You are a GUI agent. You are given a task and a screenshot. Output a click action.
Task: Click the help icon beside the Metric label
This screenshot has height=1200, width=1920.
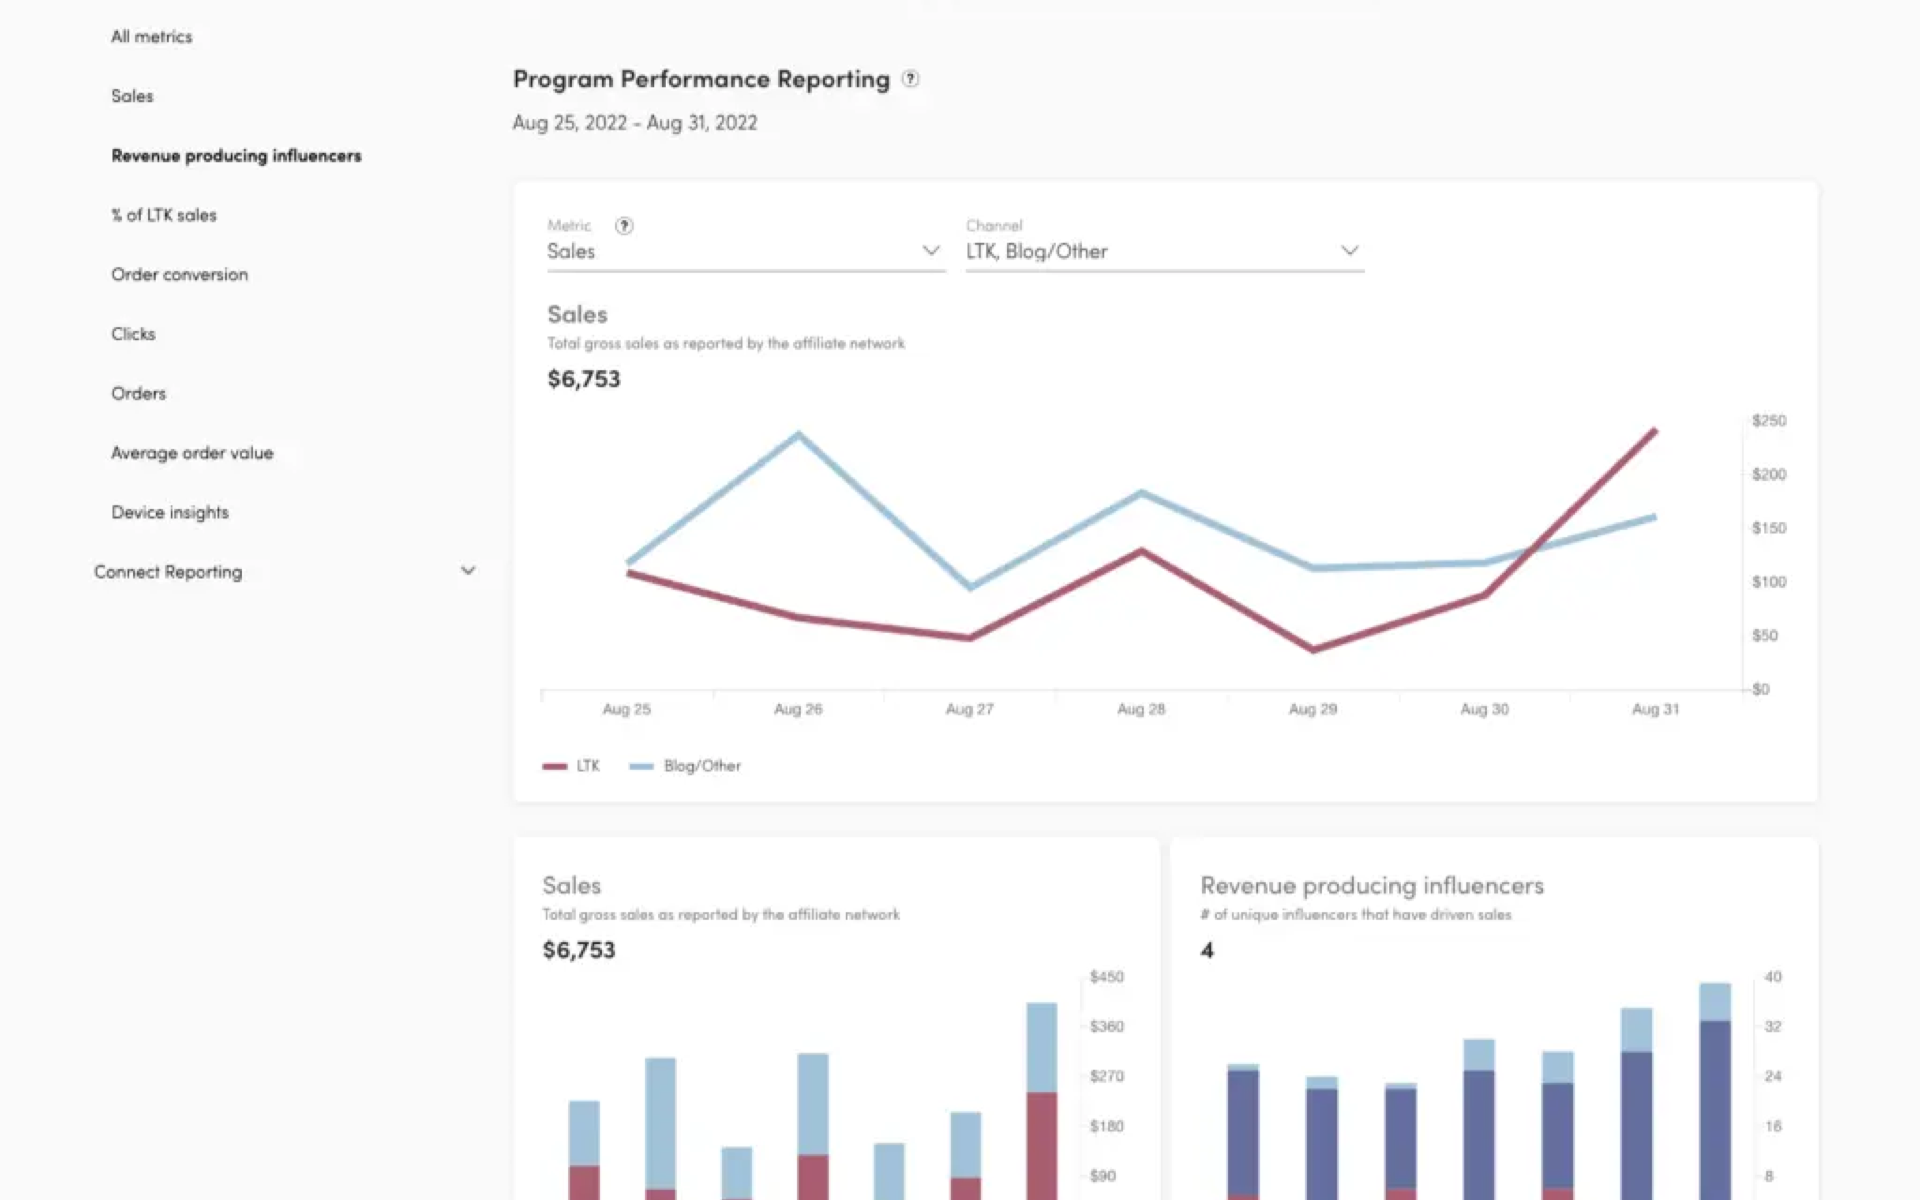pos(624,226)
